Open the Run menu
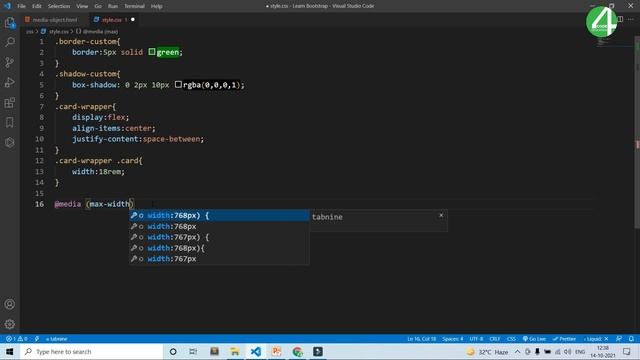The image size is (640, 360). tap(113, 6)
